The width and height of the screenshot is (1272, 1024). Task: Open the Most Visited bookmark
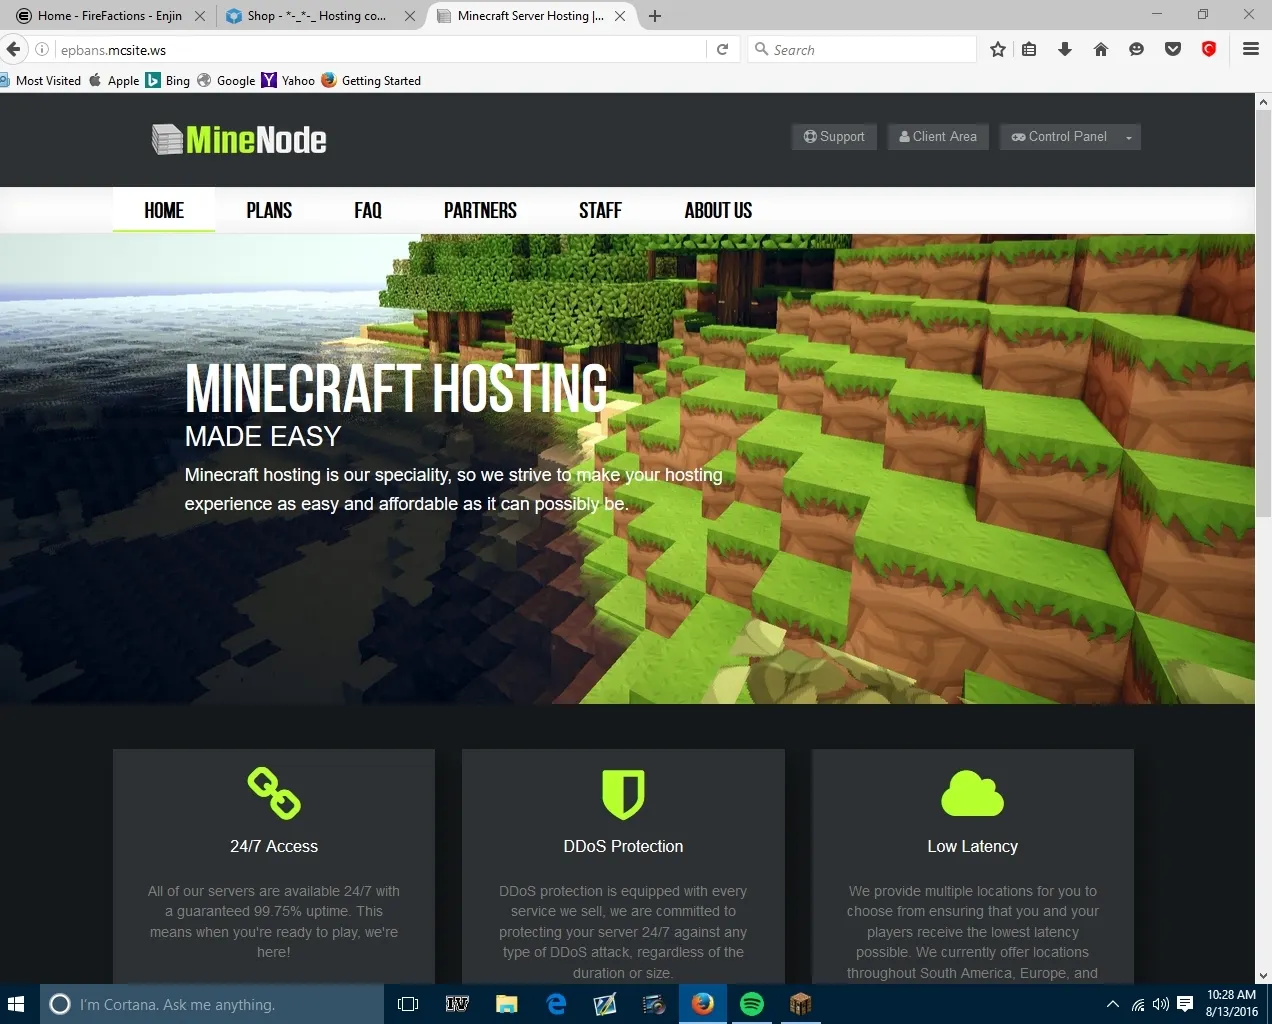click(x=41, y=80)
